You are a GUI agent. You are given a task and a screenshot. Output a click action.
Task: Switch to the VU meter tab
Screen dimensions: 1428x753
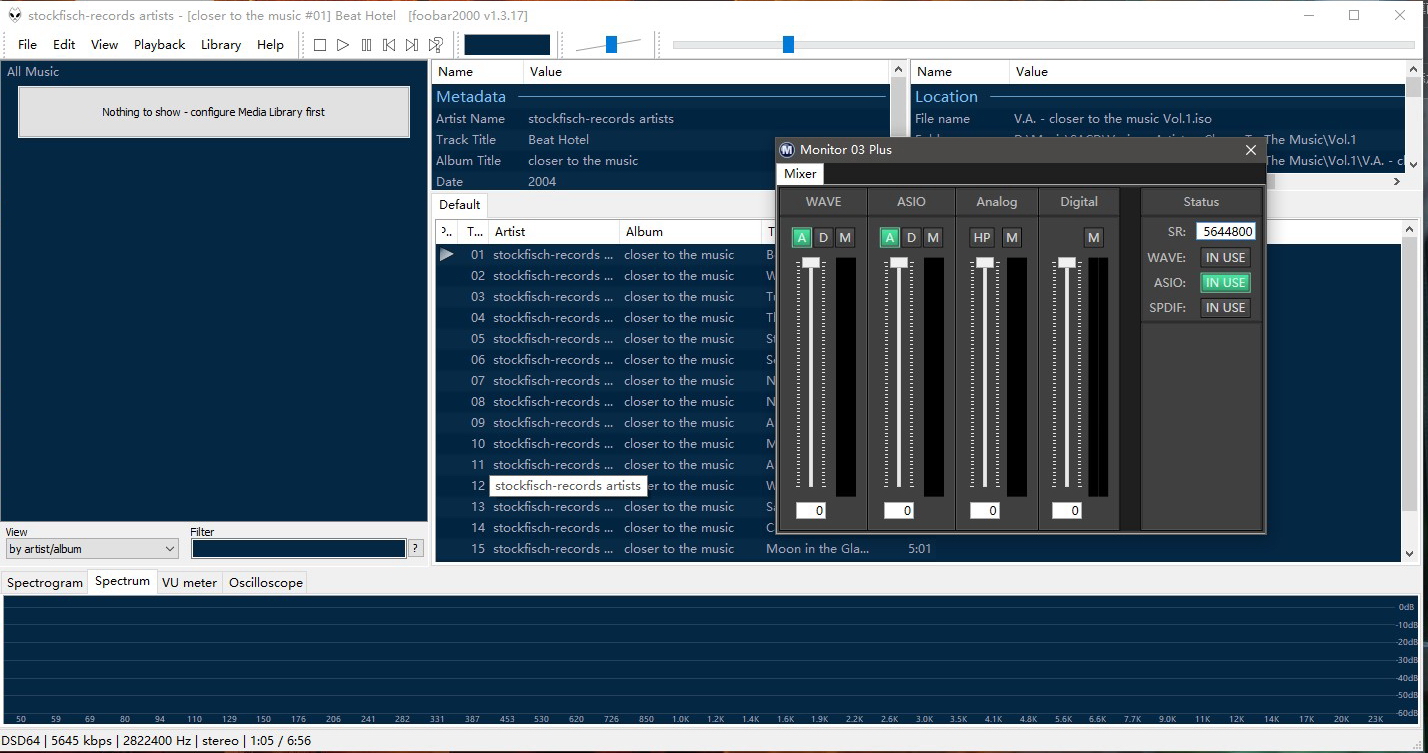click(x=189, y=583)
